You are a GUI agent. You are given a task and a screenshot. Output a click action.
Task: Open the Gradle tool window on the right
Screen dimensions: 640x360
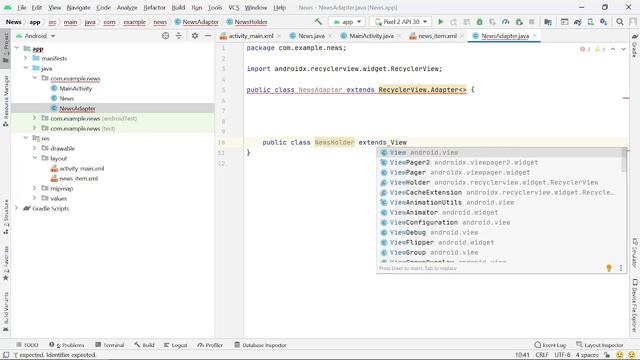(x=635, y=46)
